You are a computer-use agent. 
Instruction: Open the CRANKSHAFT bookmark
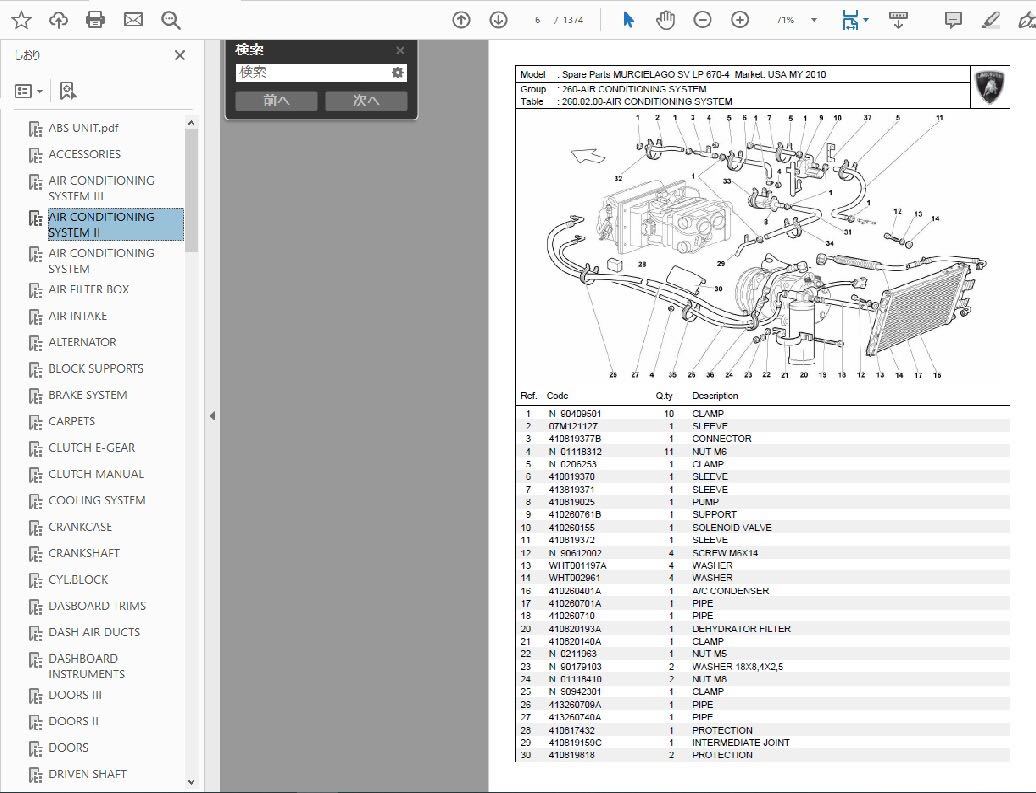[84, 553]
